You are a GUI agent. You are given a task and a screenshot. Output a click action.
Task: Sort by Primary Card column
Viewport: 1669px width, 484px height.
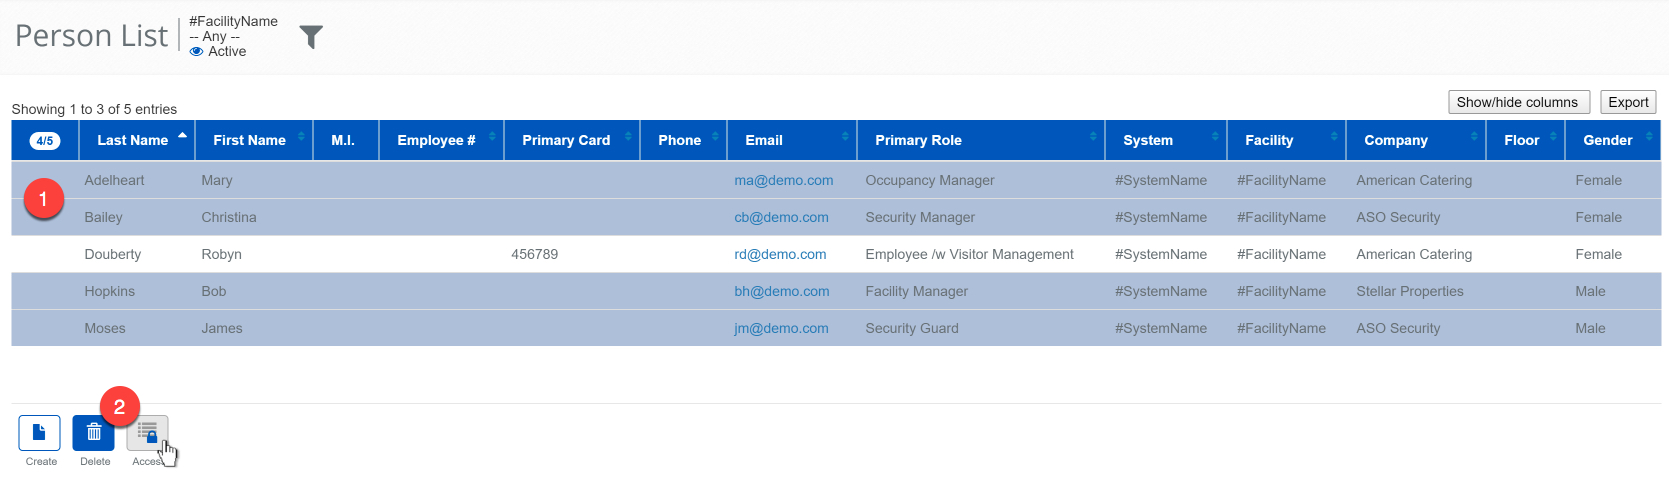point(566,141)
